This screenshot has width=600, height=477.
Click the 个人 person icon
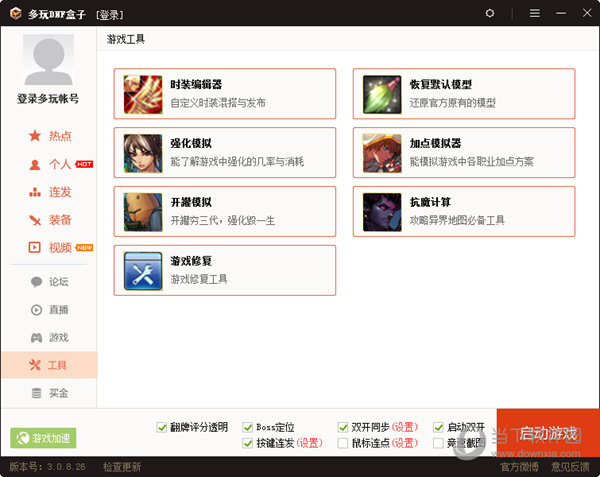(x=35, y=164)
